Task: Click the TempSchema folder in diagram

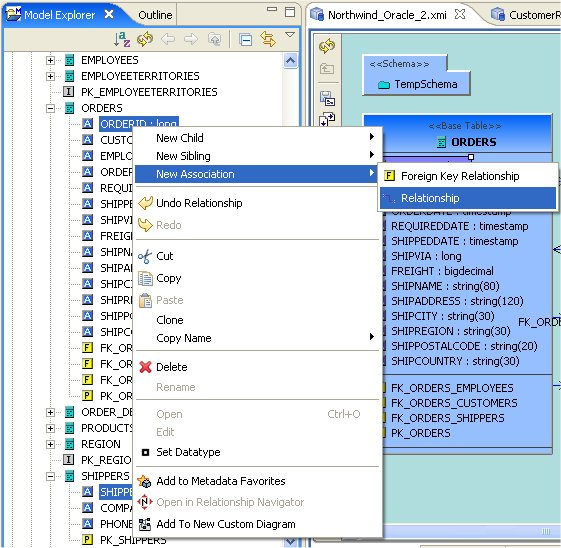Action: [x=418, y=84]
